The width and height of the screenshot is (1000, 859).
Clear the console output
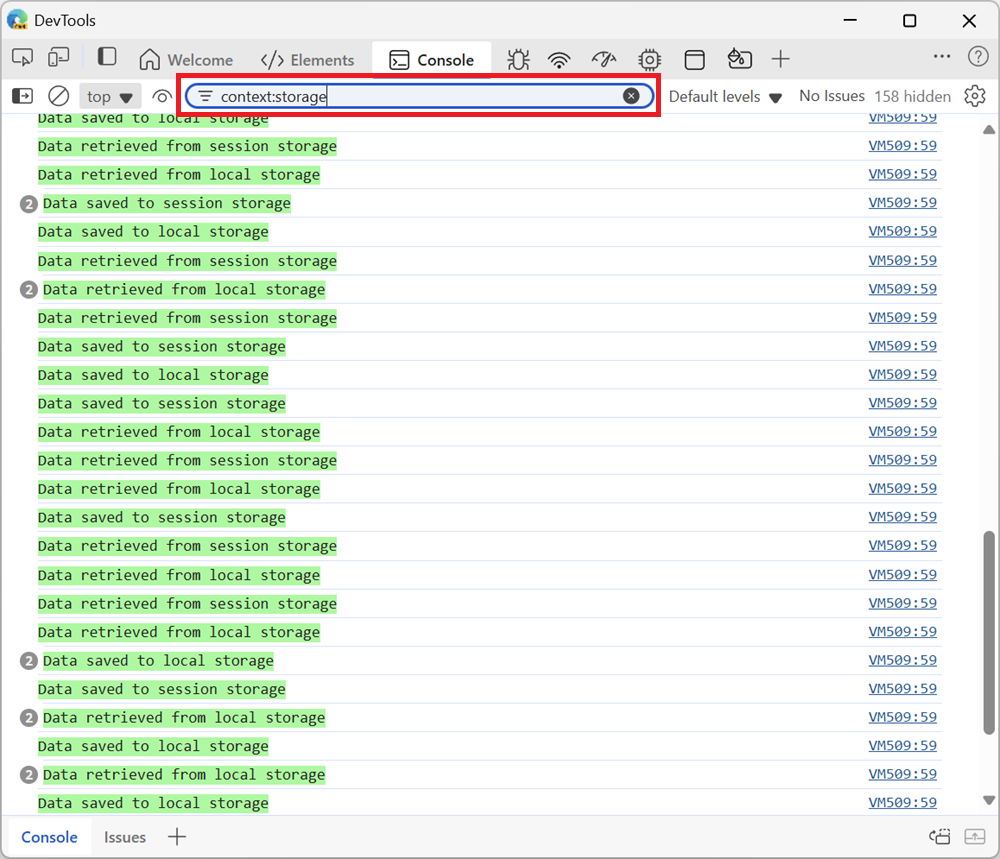58,95
